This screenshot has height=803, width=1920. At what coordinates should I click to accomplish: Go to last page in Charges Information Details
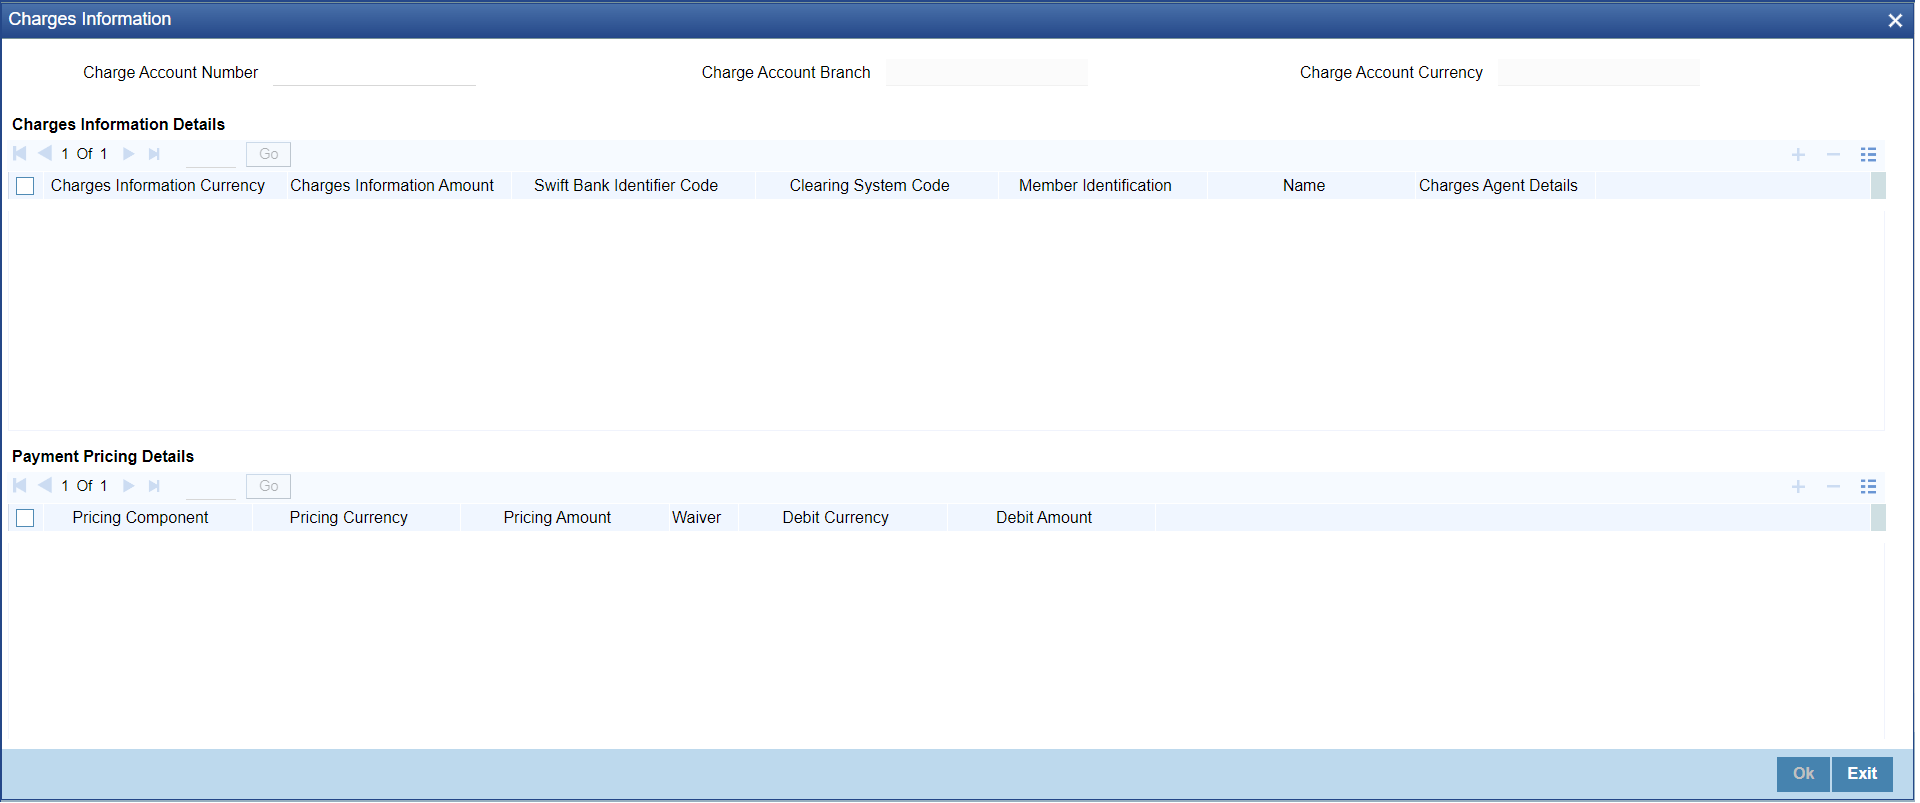click(x=154, y=154)
